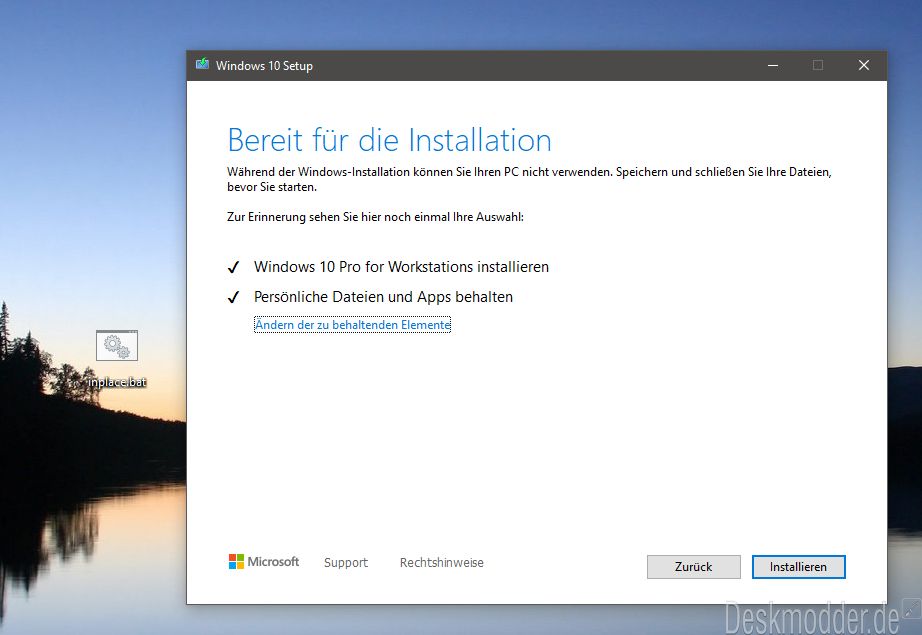Click 'Persönliche Dateien und Apps behalten' text

tap(383, 297)
